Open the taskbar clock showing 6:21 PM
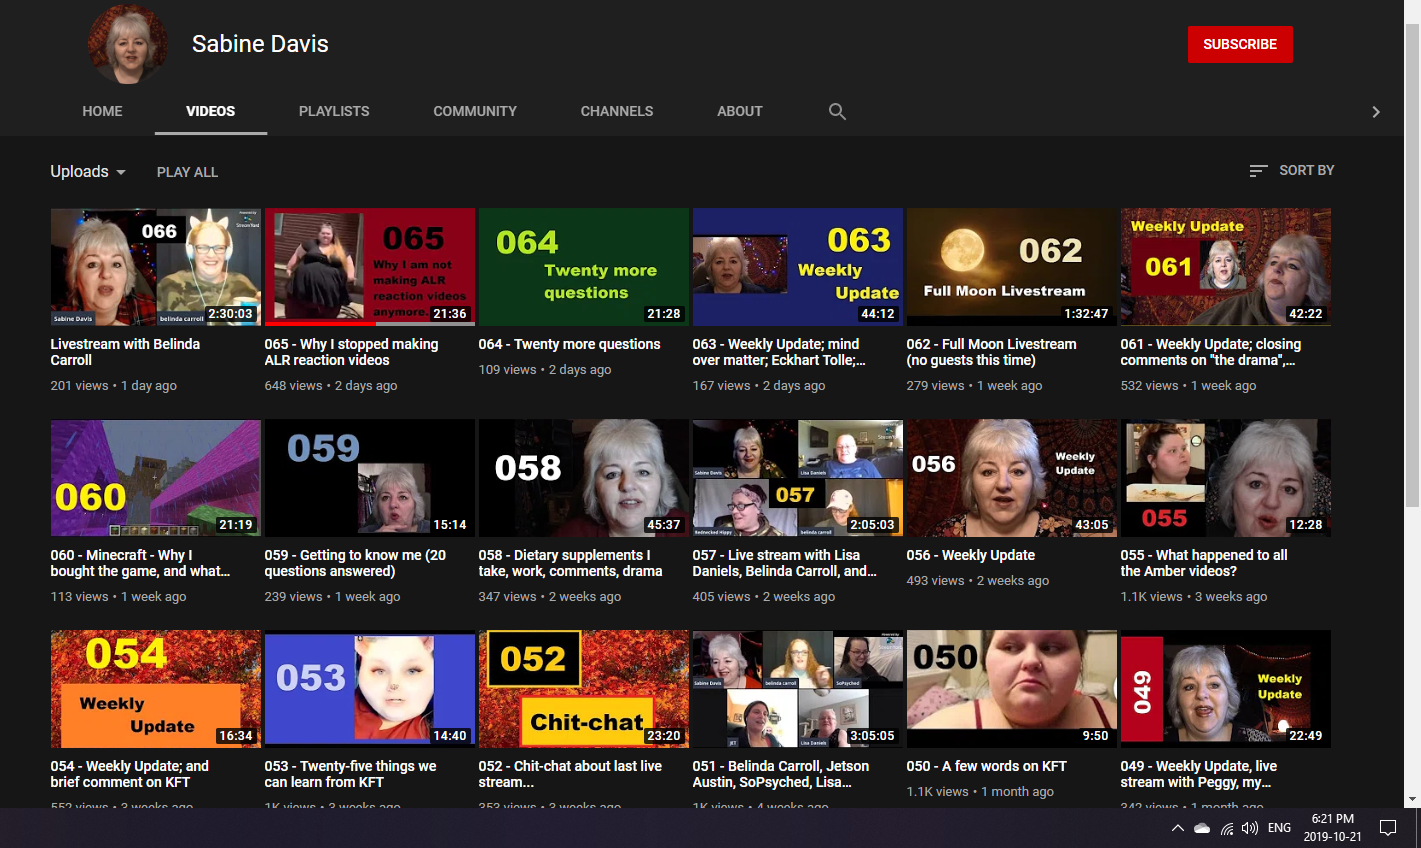Screen dimensions: 1421x848 pos(1333,828)
